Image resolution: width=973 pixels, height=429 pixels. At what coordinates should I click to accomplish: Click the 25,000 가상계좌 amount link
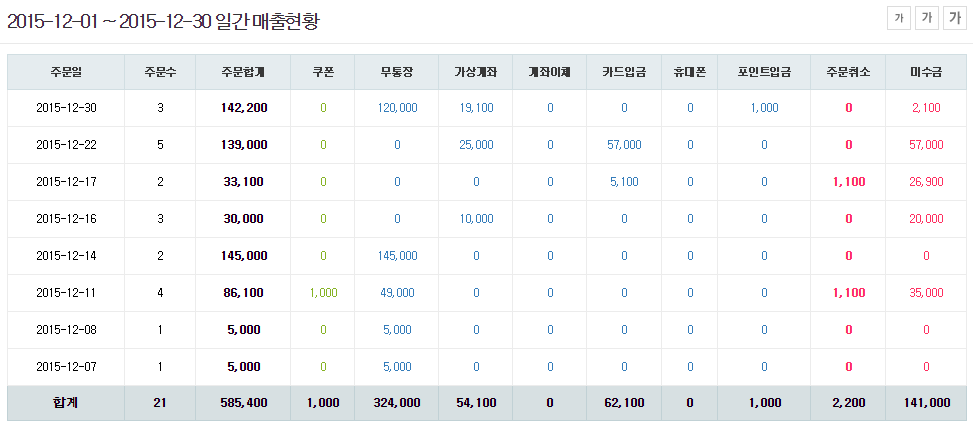point(476,145)
